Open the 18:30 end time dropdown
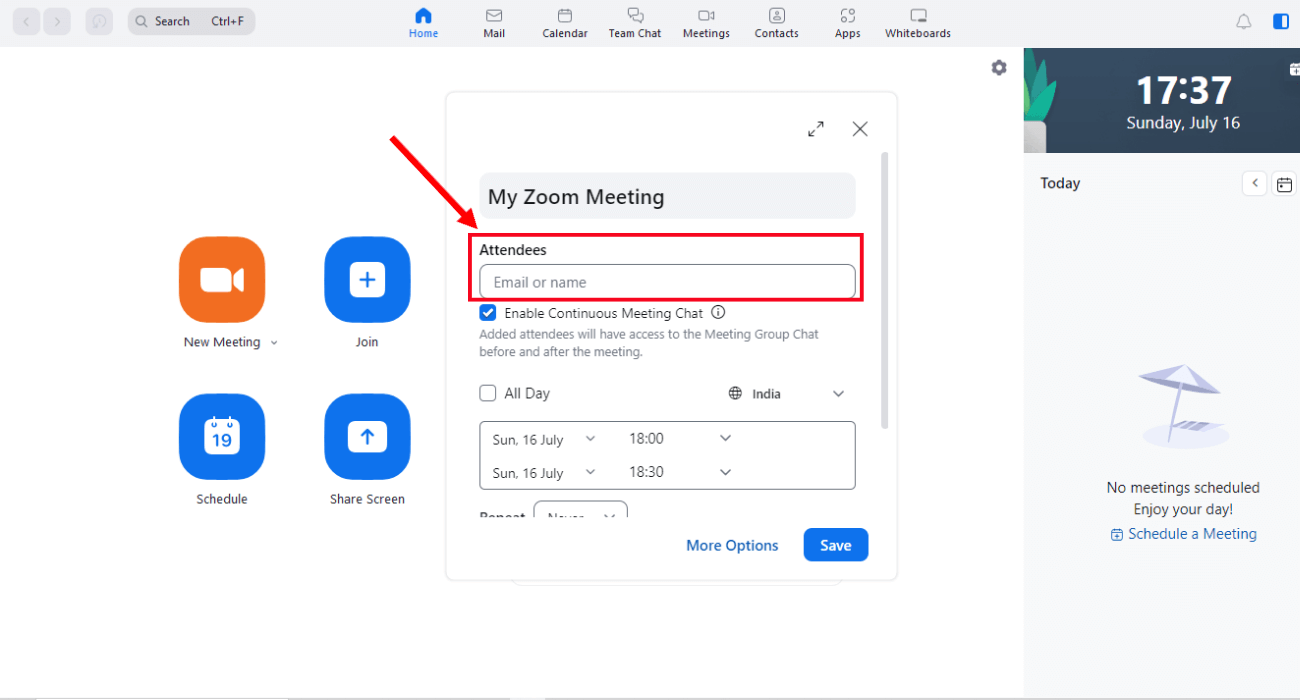1300x700 pixels. click(x=680, y=472)
